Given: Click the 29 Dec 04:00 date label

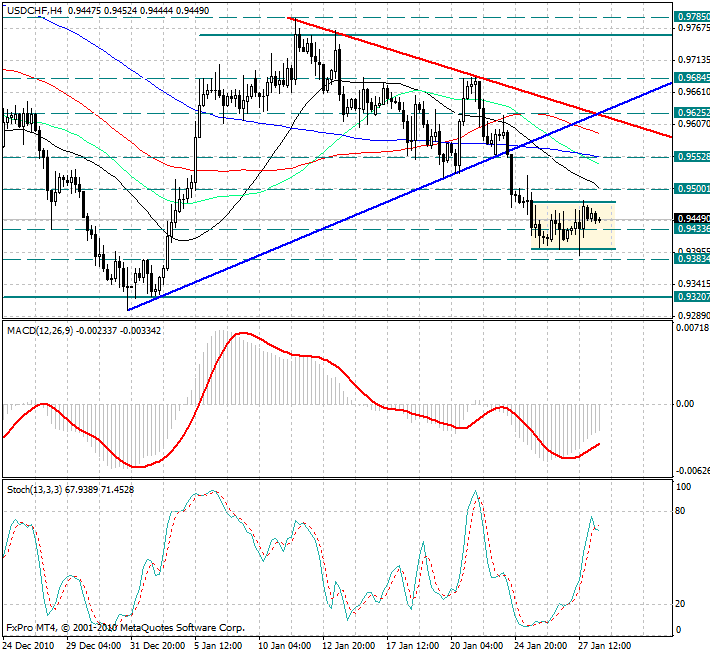Looking at the screenshot, I should pyautogui.click(x=93, y=645).
